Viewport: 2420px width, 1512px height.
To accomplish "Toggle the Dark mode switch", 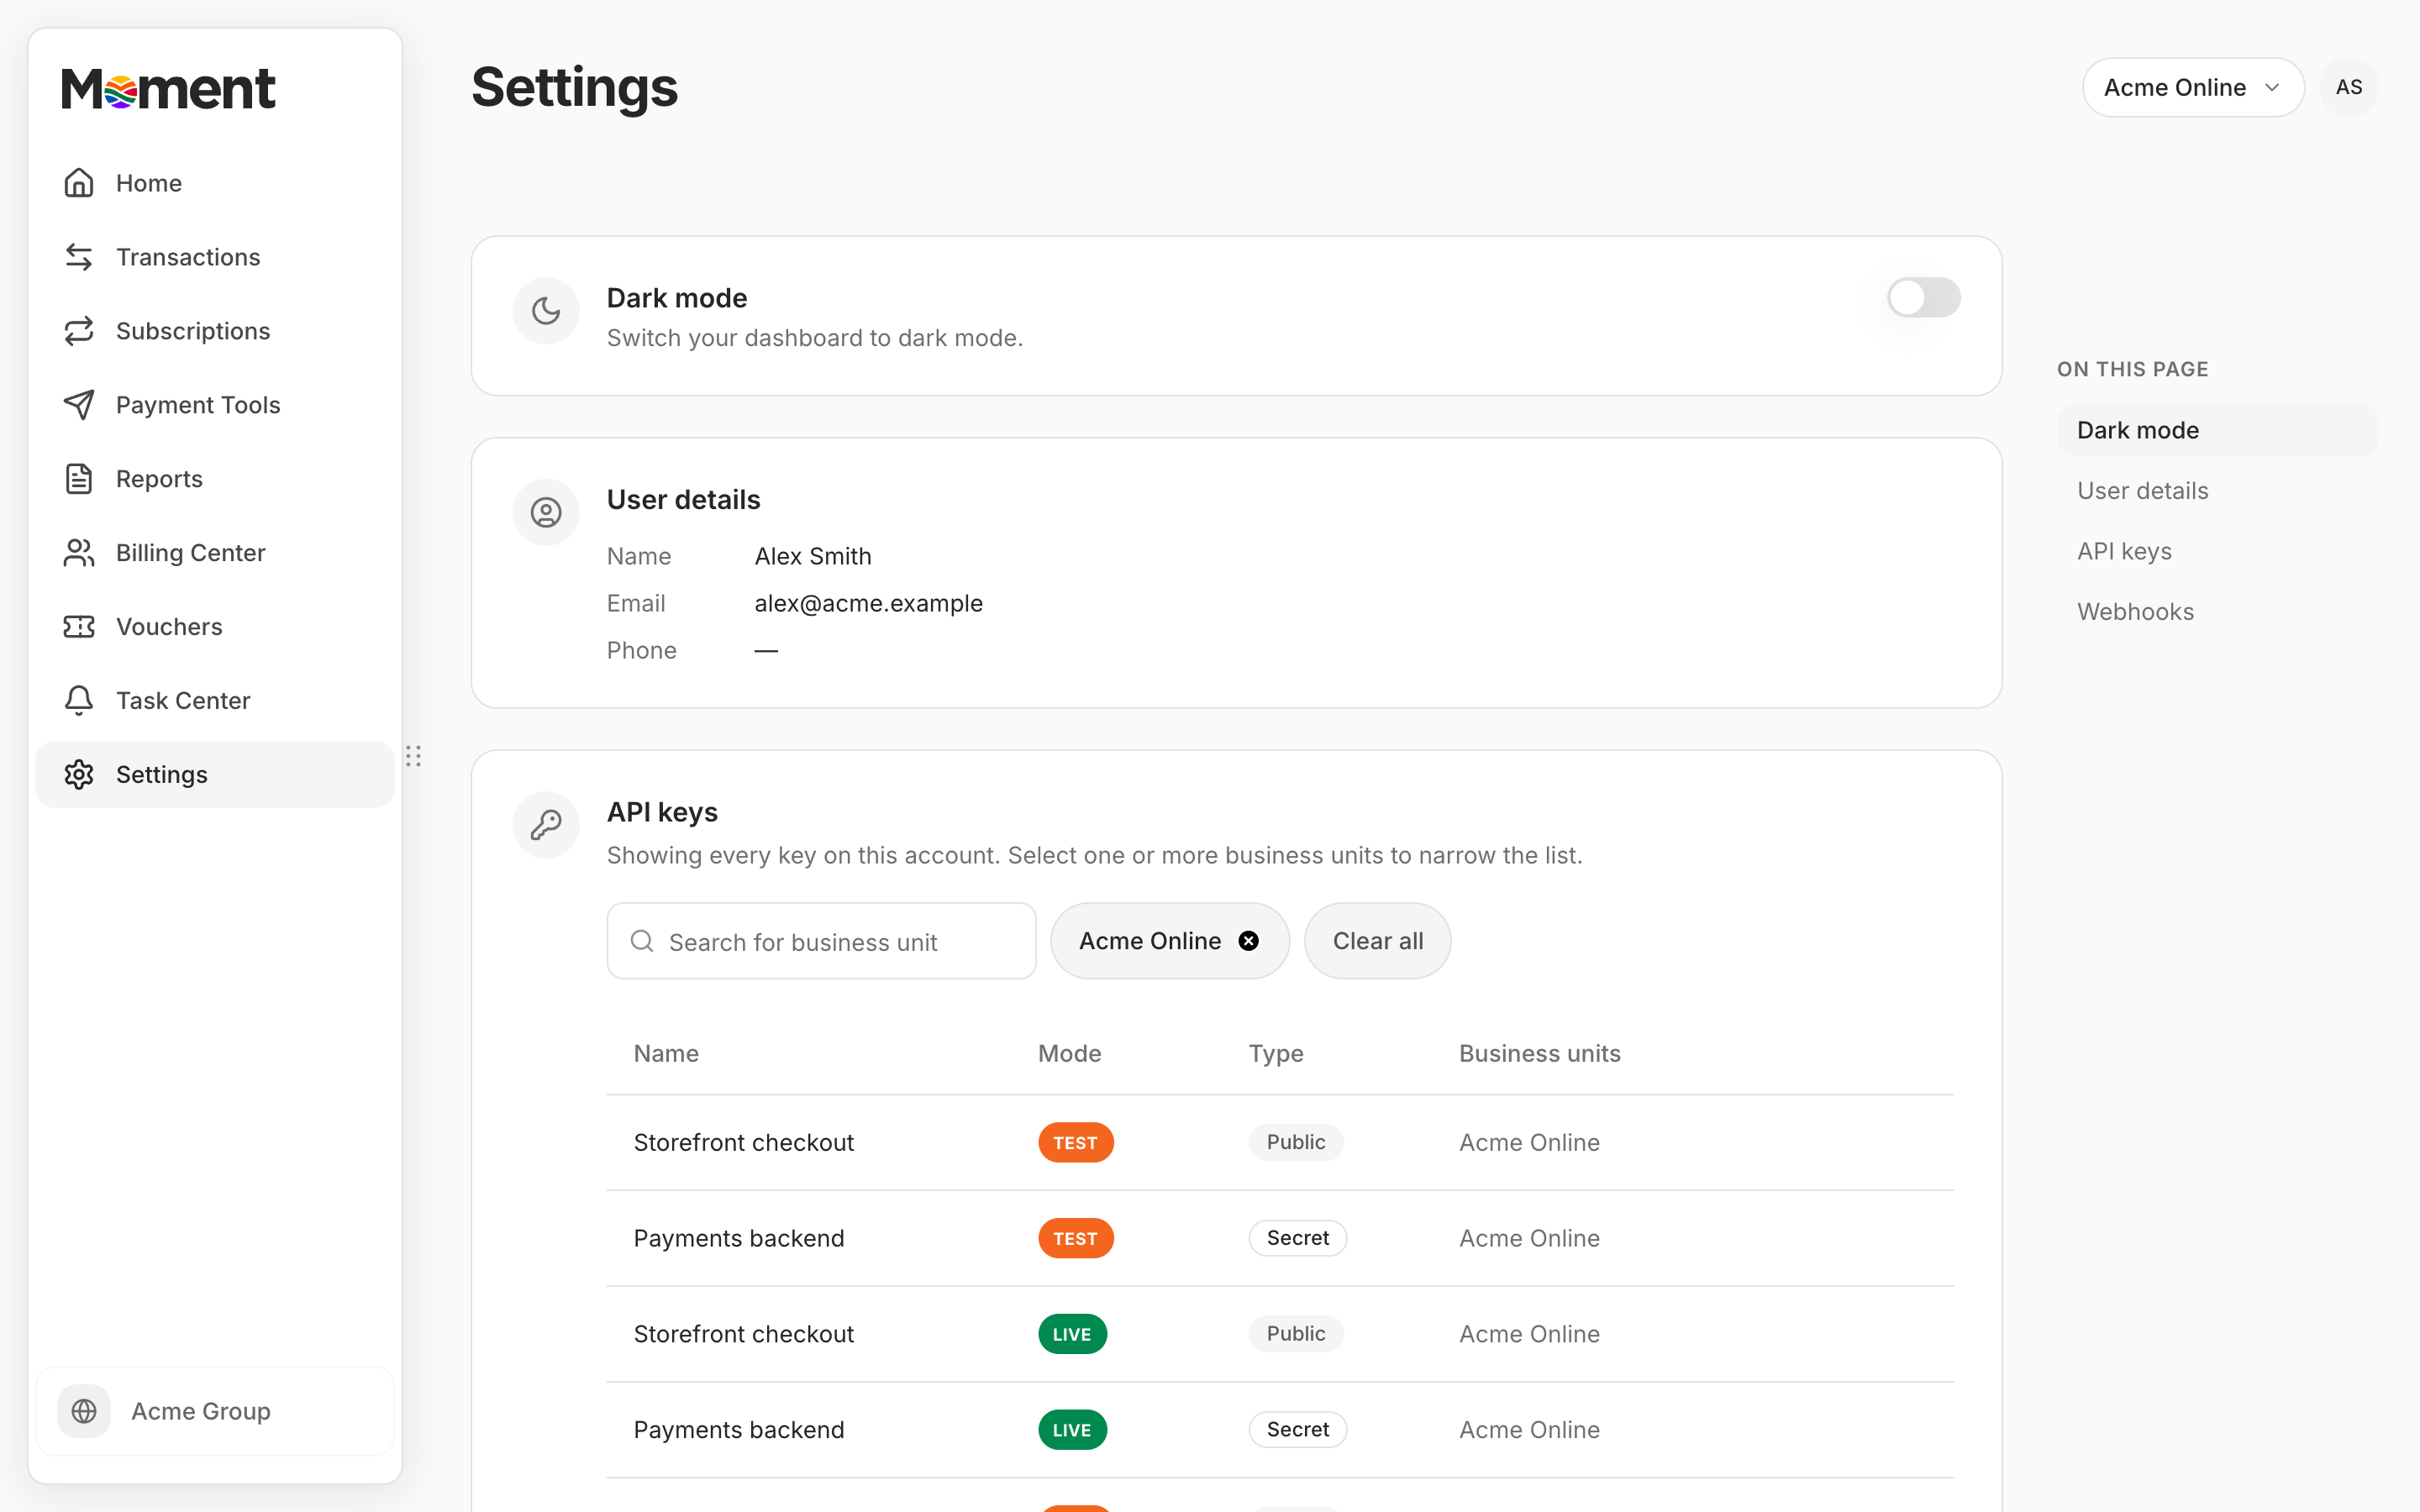I will [x=1923, y=297].
